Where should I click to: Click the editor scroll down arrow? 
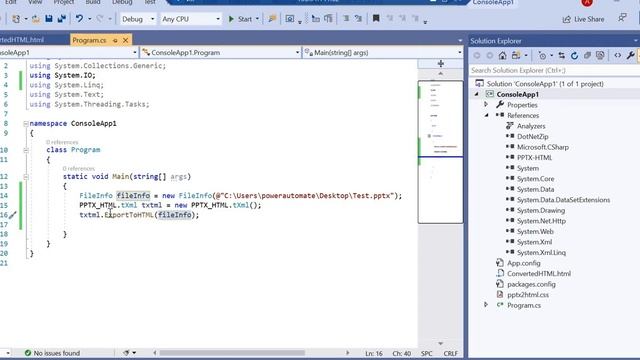coord(440,344)
